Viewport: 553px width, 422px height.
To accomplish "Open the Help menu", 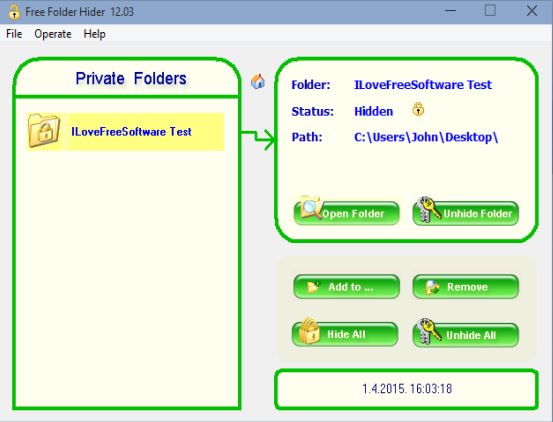I will click(x=95, y=34).
